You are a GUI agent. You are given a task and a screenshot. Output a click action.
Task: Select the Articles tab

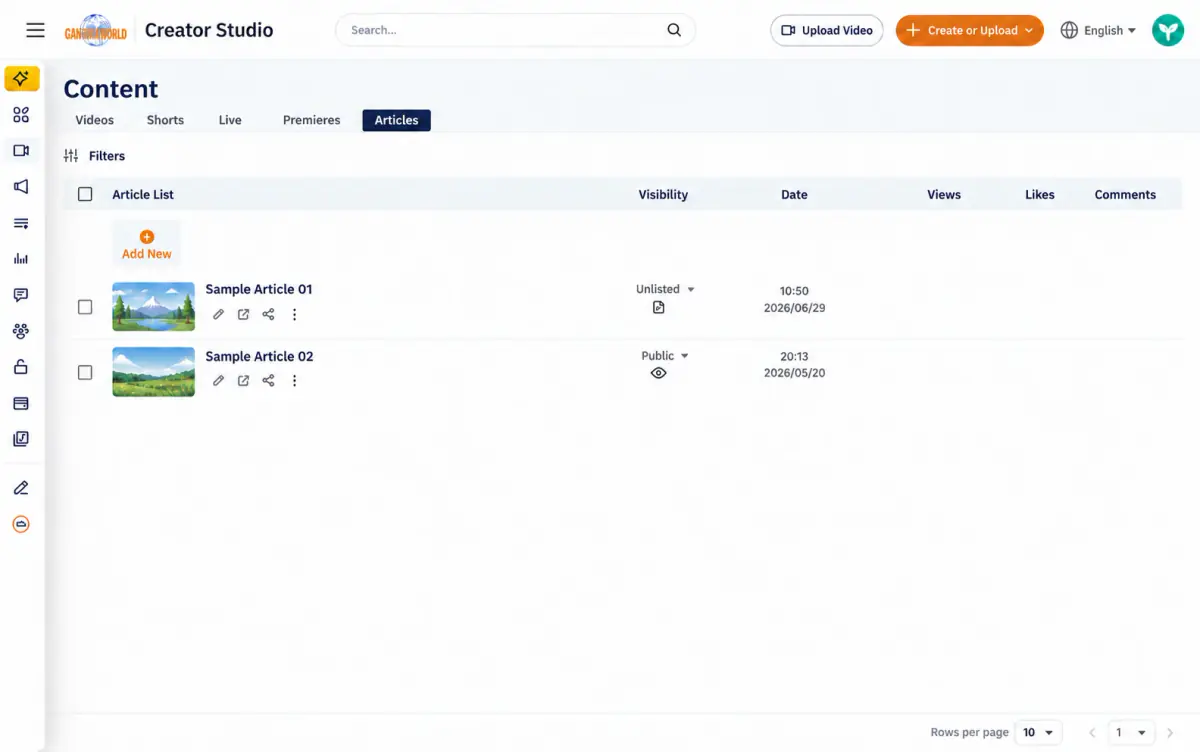pos(396,120)
